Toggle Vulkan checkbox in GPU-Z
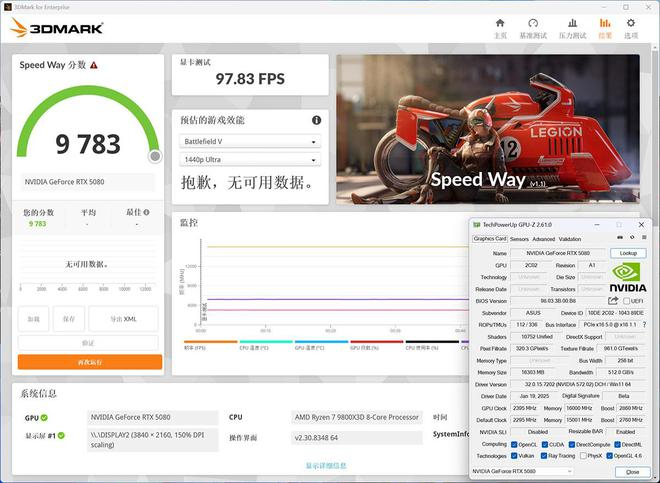Viewport: 660px width, 483px height. (514, 456)
